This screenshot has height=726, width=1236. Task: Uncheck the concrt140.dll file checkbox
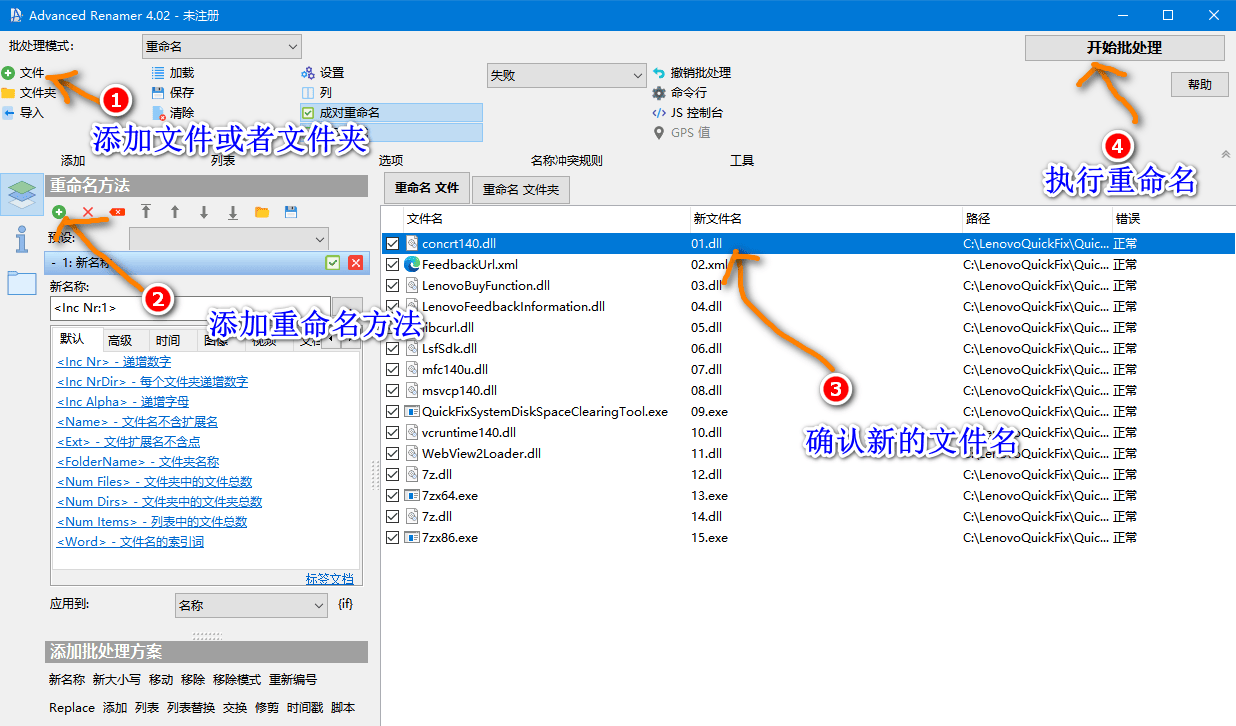393,243
